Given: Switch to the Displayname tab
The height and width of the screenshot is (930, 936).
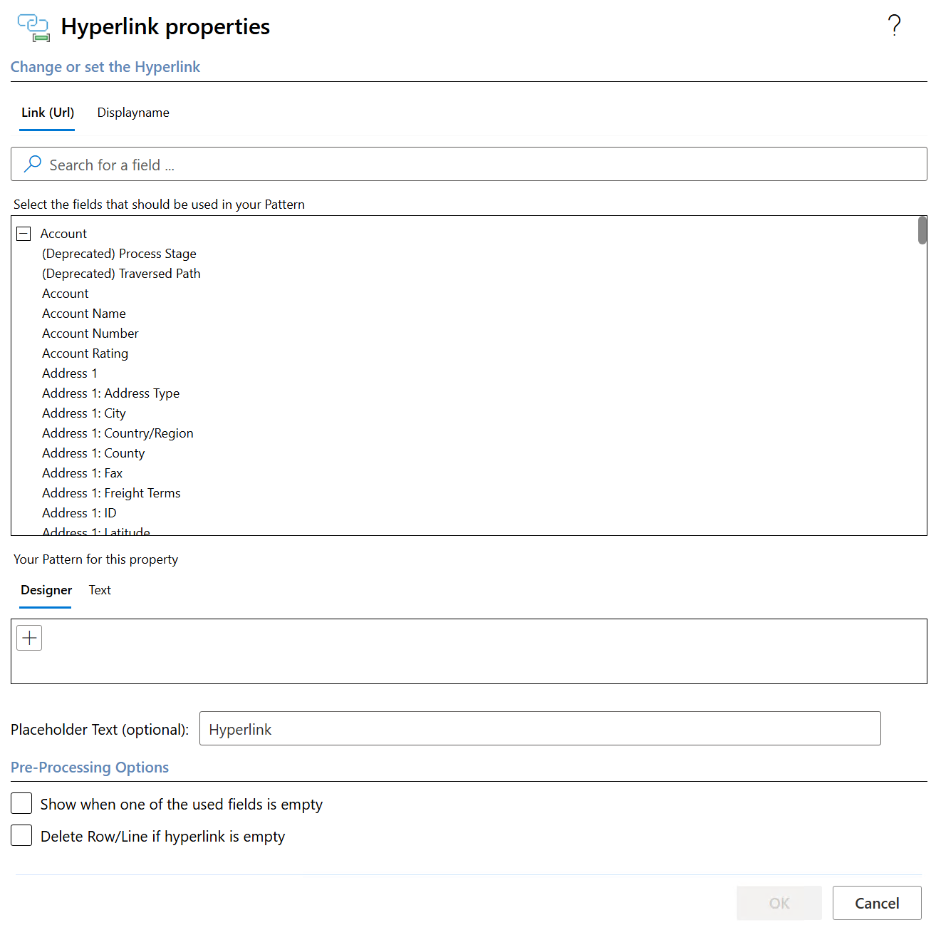Looking at the screenshot, I should pyautogui.click(x=133, y=113).
